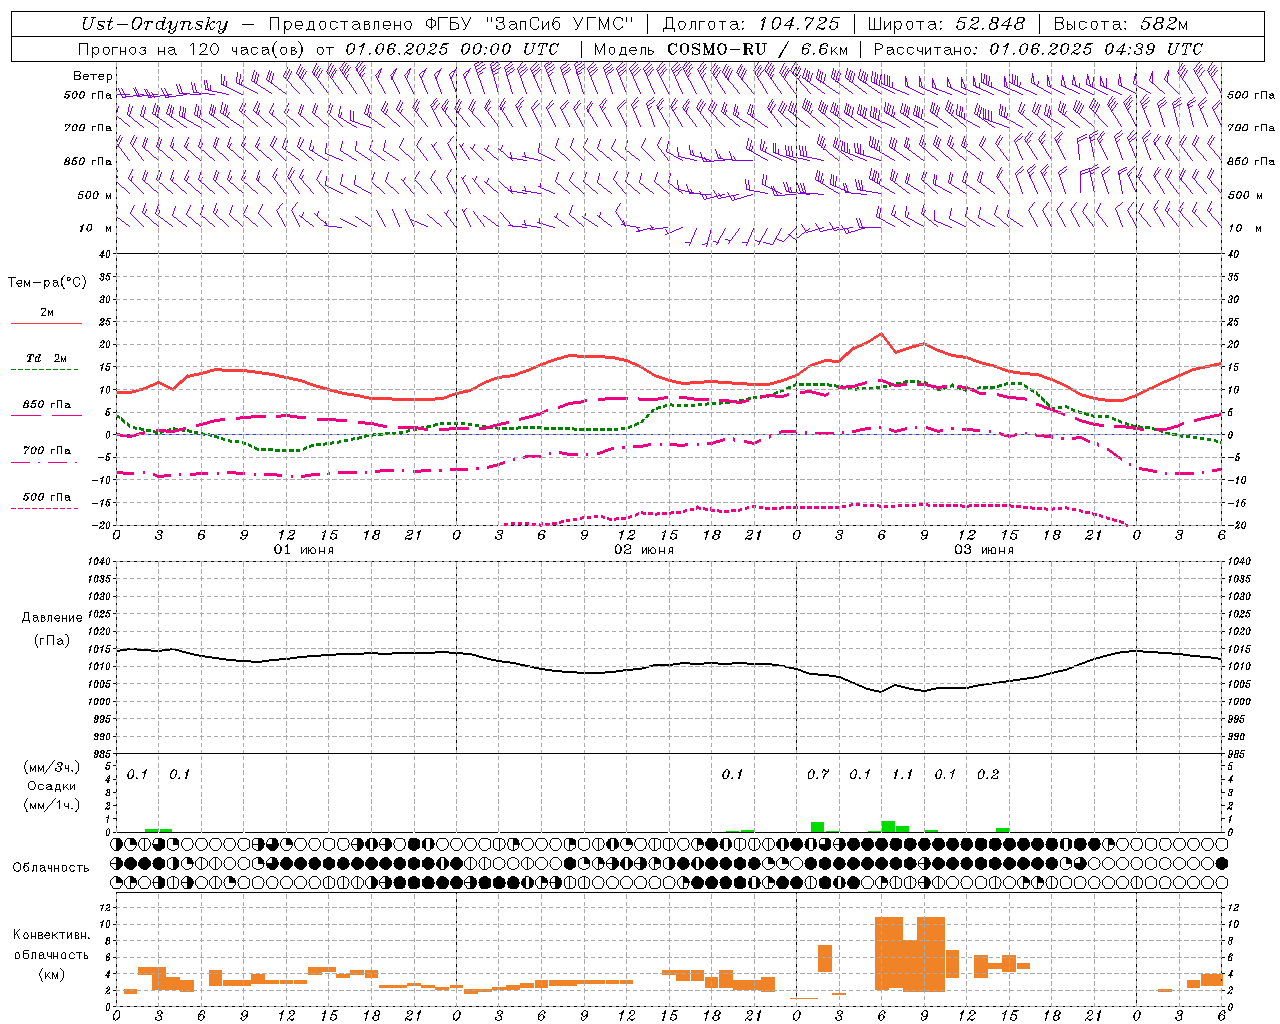Click the (мм/1ч.) precipitation unit label
Image resolution: width=1280 pixels, height=1024 pixels.
(52, 805)
